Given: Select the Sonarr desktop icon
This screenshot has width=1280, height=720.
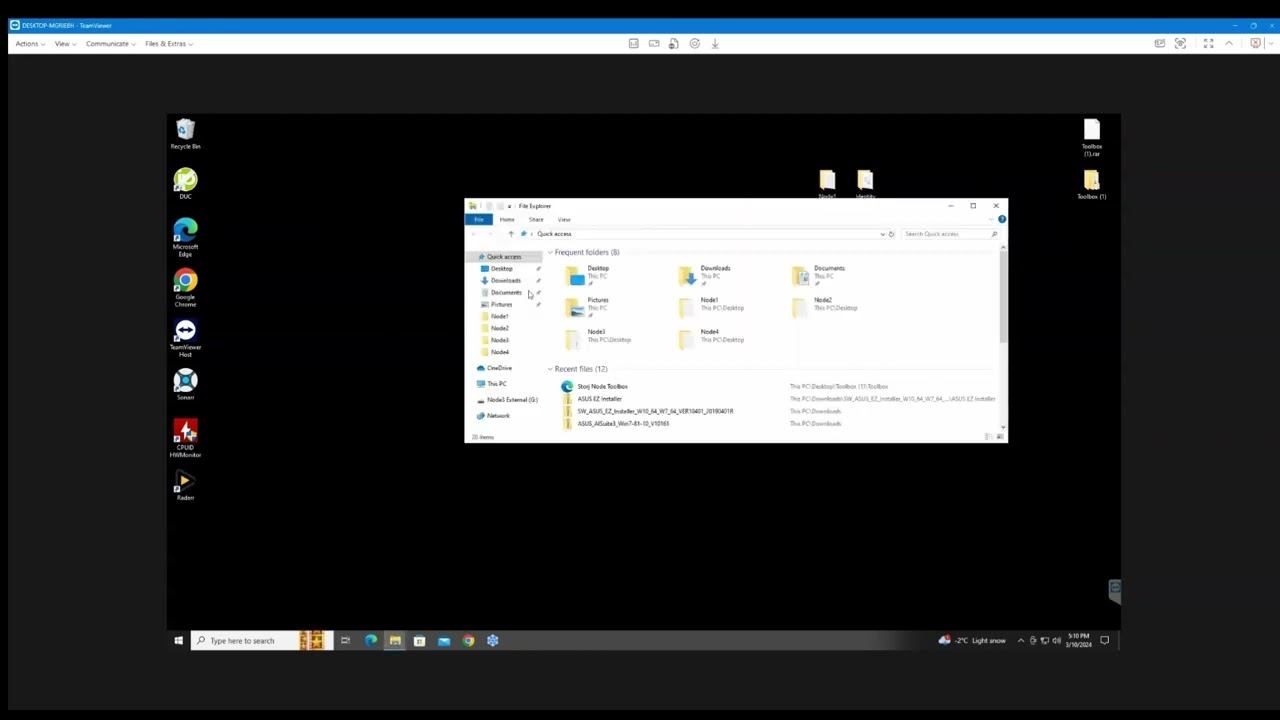Looking at the screenshot, I should [x=185, y=384].
